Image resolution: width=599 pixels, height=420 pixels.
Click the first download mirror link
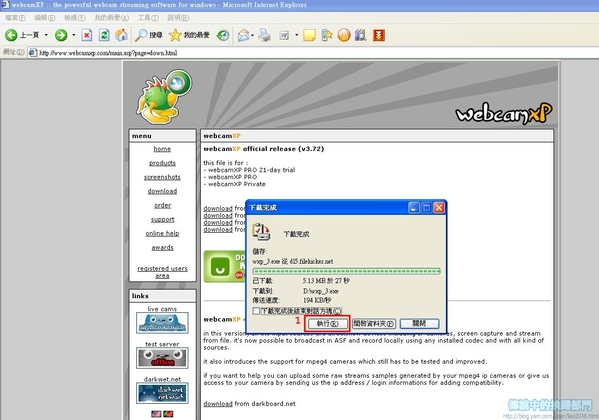[218, 208]
